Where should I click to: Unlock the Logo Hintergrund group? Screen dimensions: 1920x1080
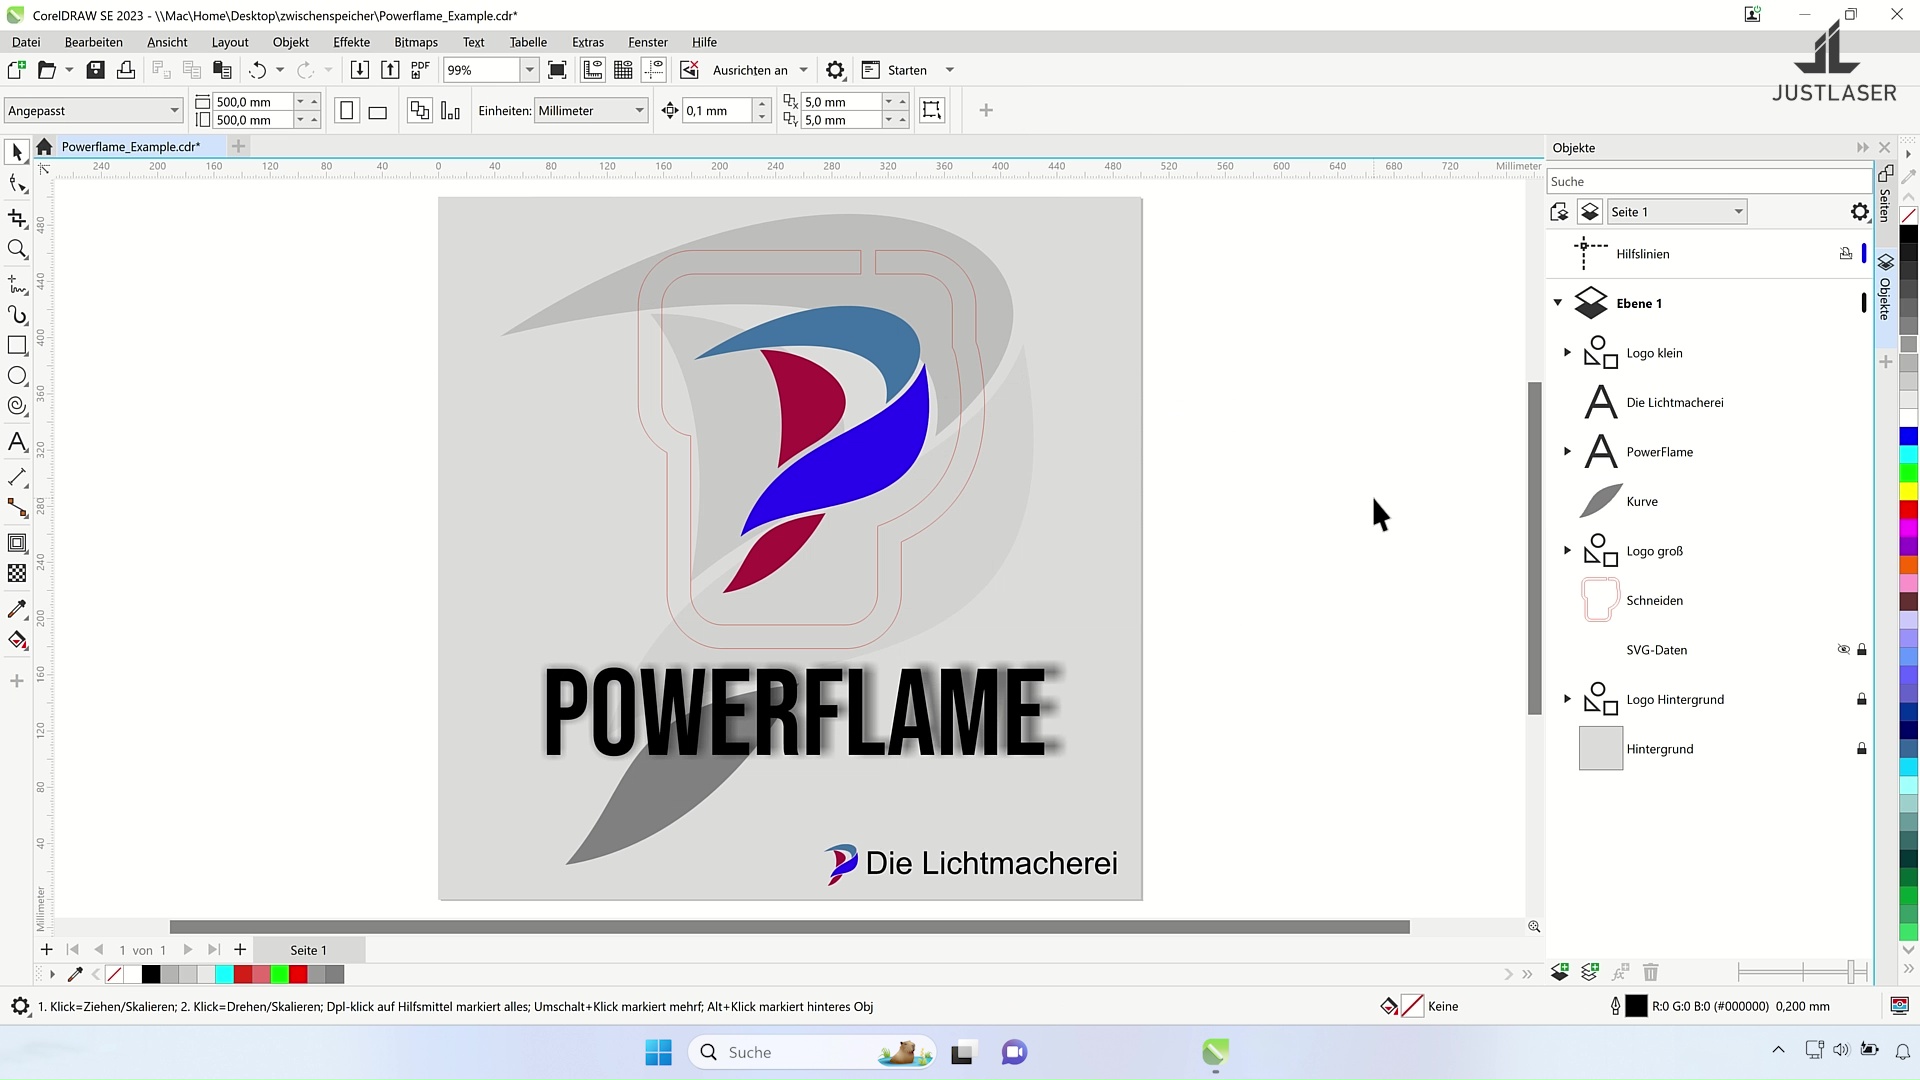tap(1861, 700)
